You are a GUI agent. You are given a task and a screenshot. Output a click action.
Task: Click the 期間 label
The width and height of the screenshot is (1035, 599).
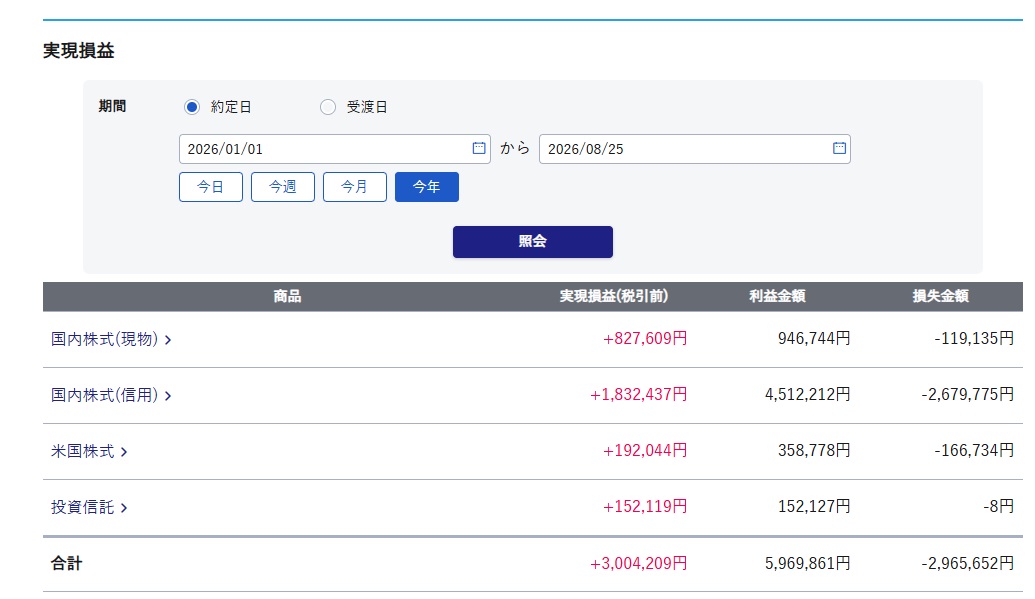click(x=112, y=106)
